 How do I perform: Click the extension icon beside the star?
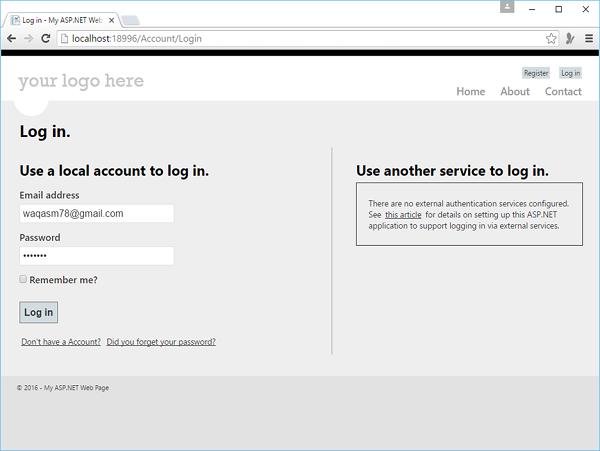[570, 38]
